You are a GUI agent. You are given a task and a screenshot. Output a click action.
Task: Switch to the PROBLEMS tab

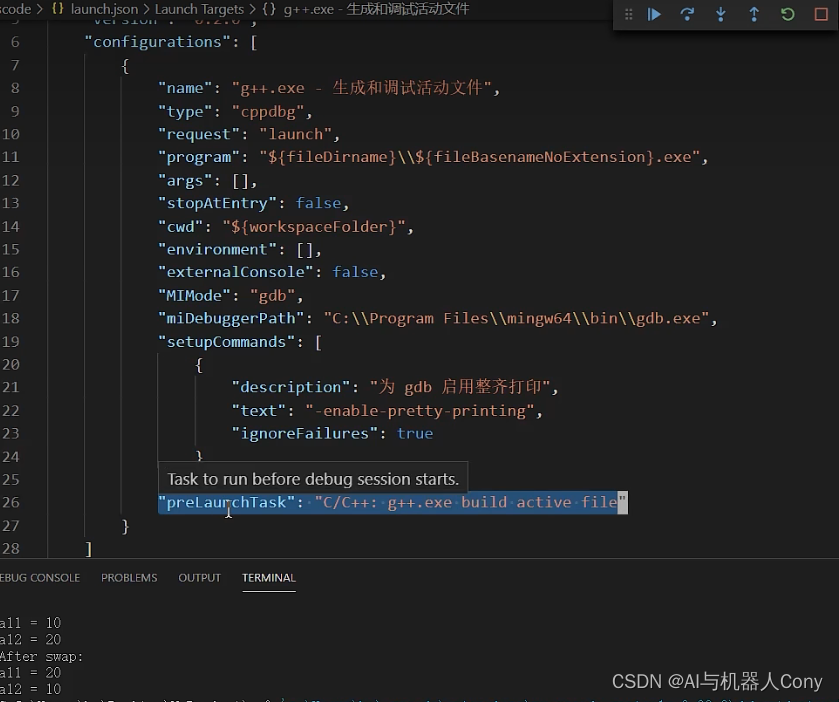click(129, 578)
